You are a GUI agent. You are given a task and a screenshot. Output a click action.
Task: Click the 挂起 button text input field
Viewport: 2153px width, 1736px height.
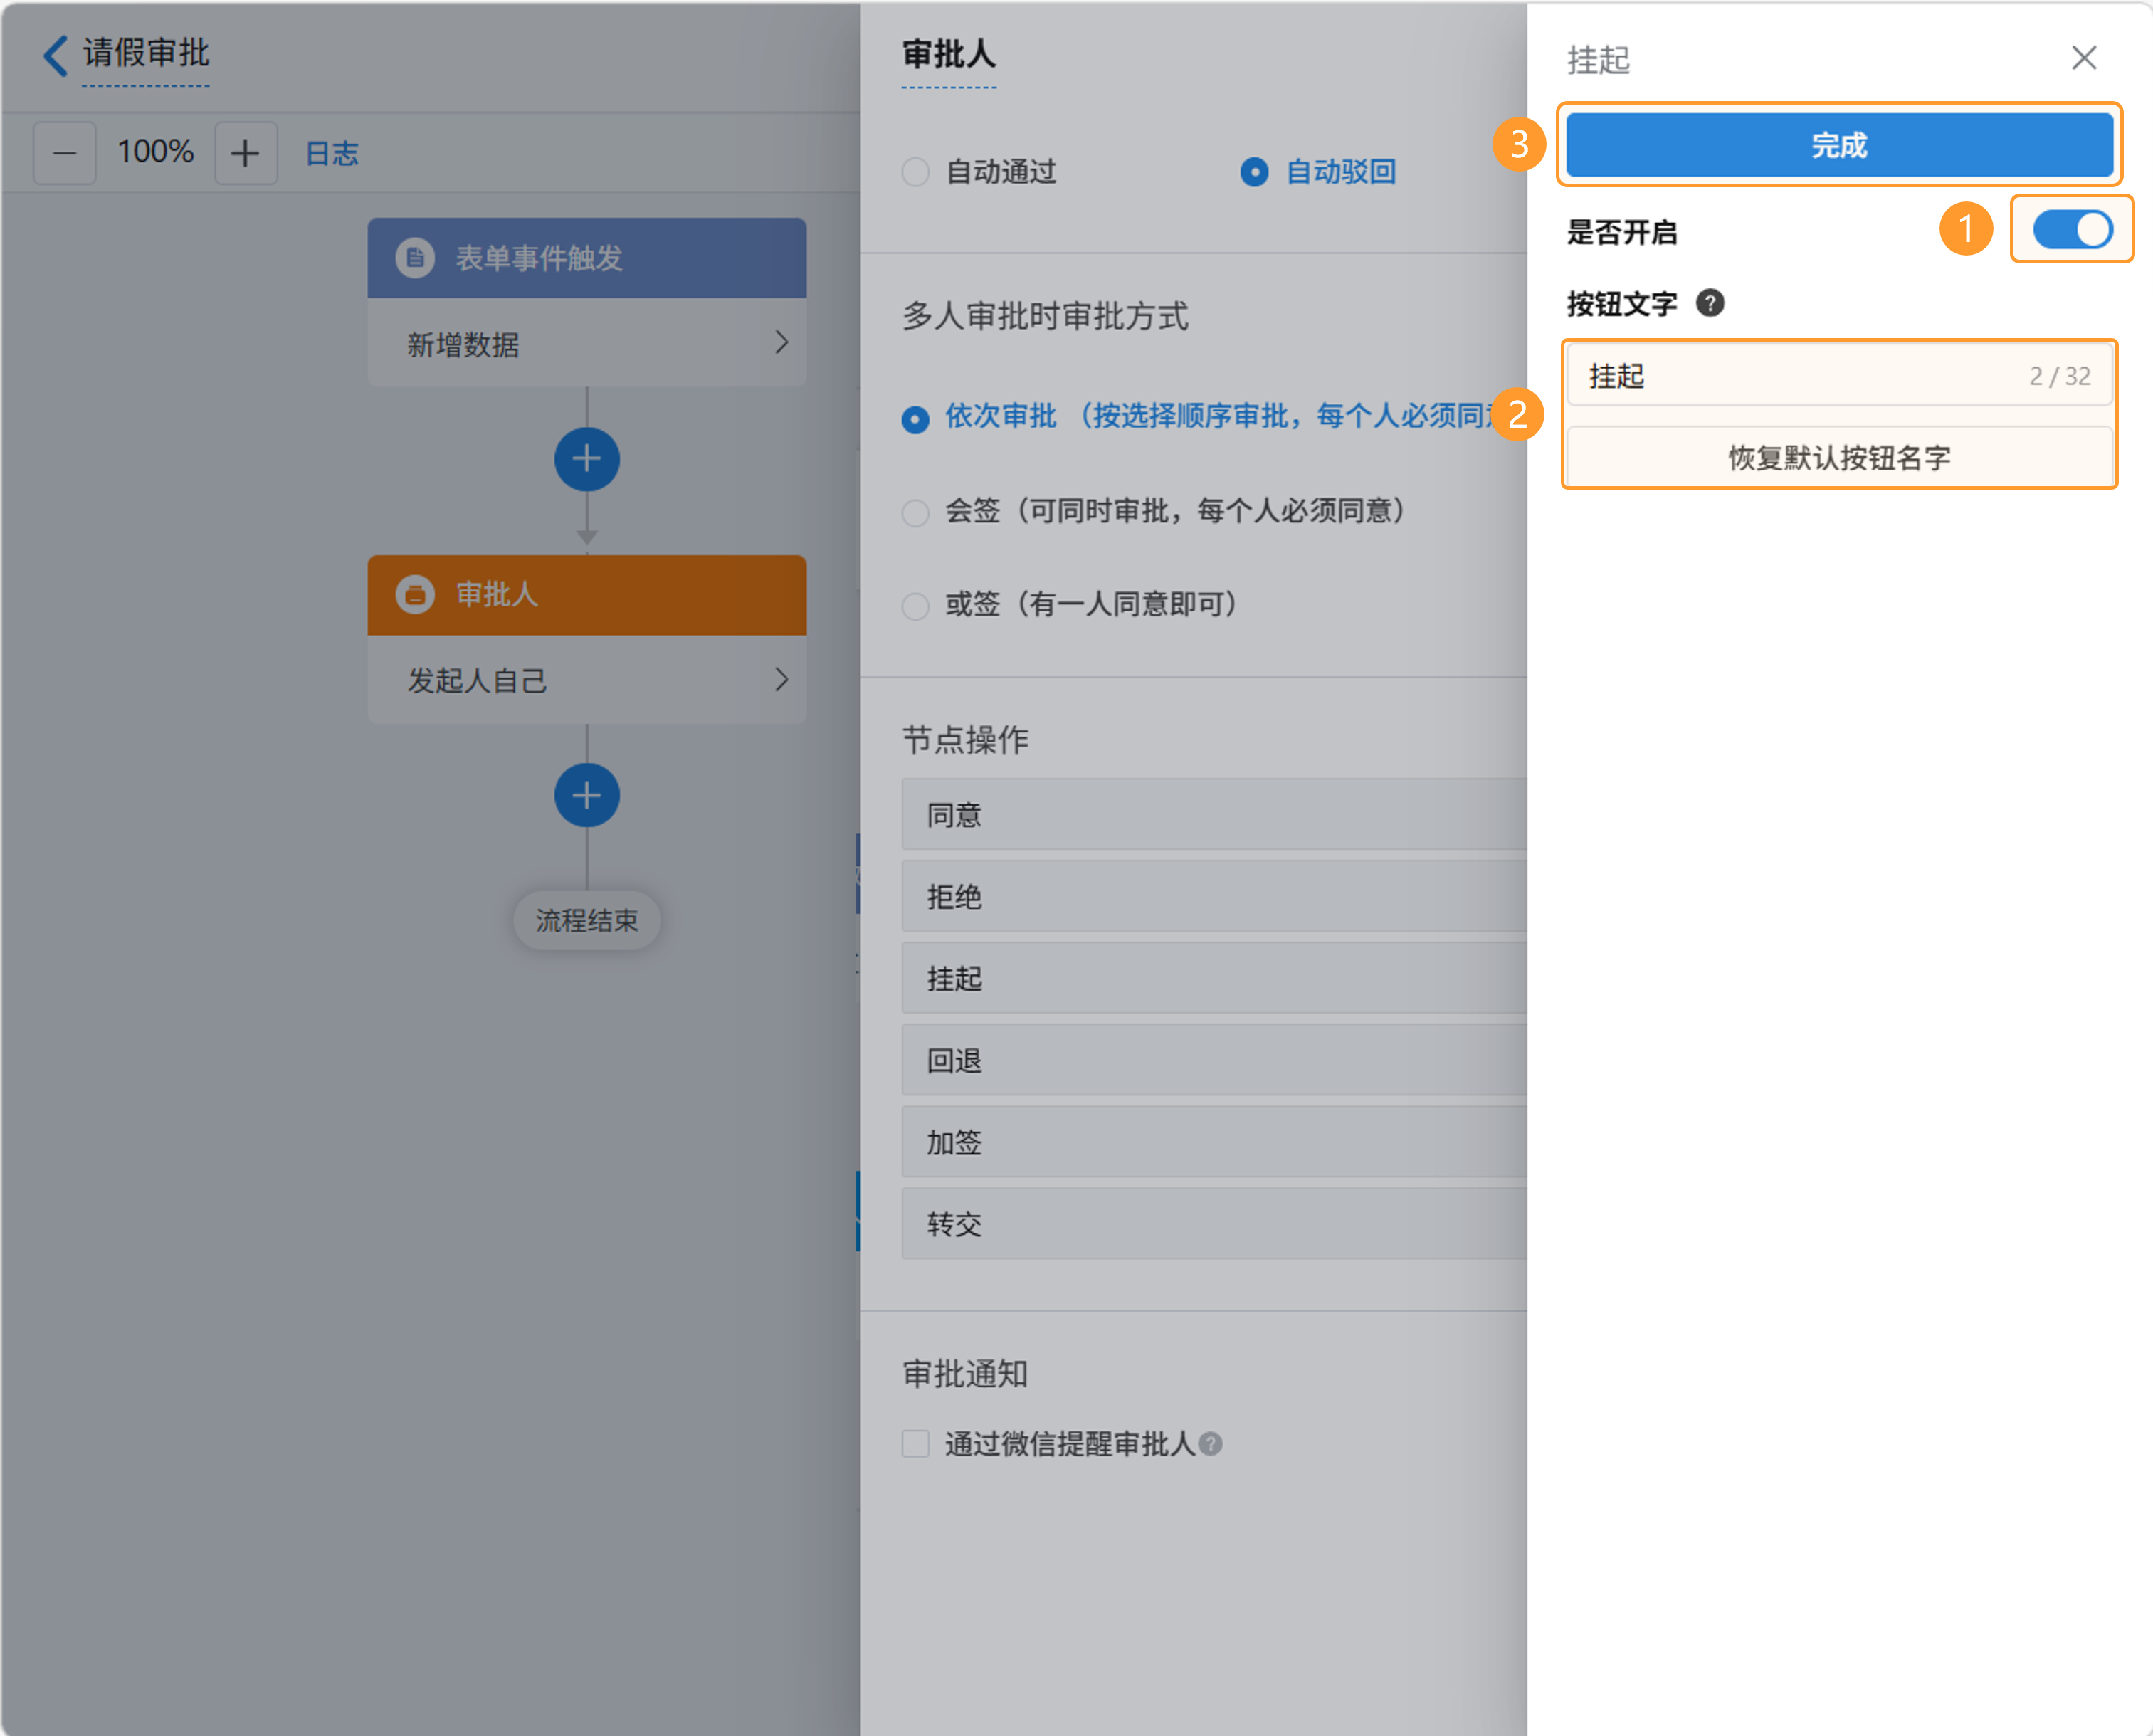pyautogui.click(x=1800, y=376)
